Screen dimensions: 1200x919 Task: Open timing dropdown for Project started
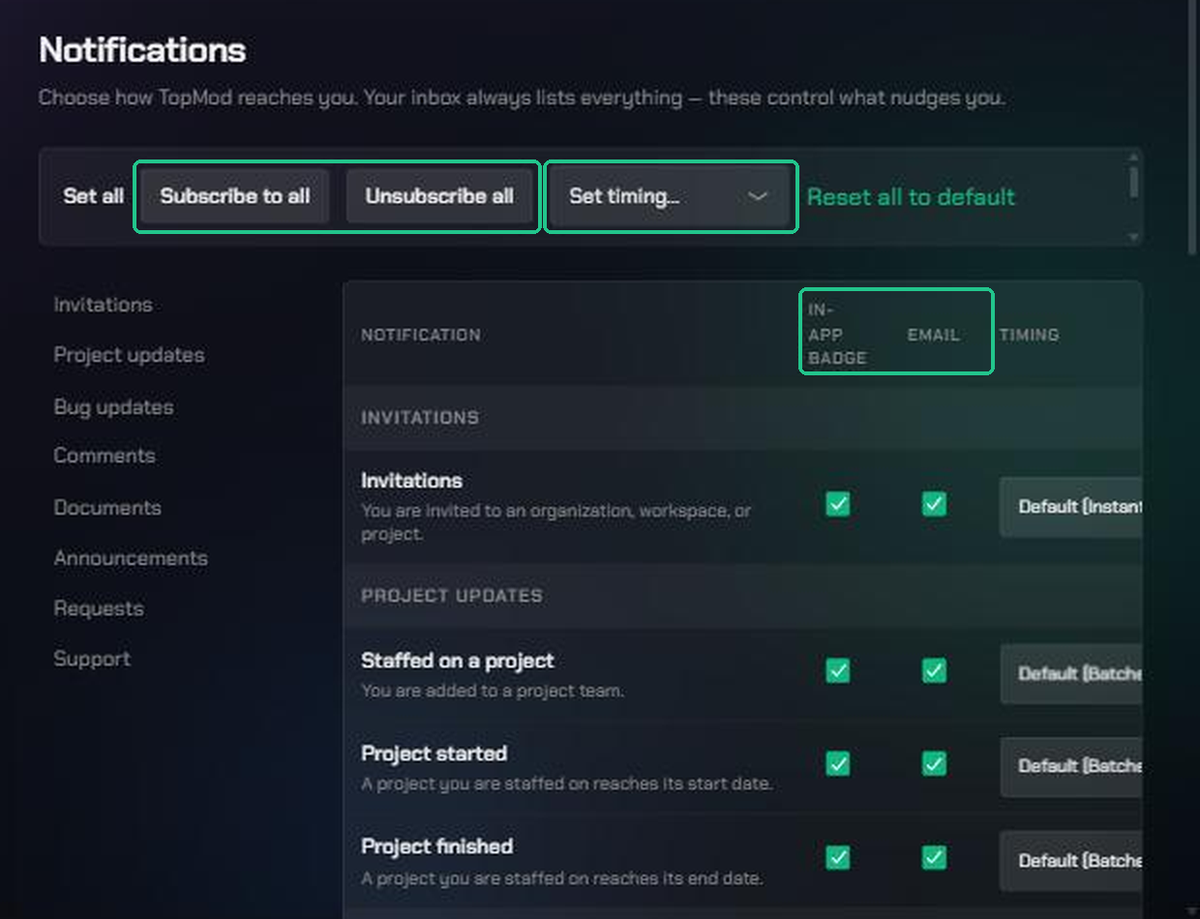[x=1071, y=767]
